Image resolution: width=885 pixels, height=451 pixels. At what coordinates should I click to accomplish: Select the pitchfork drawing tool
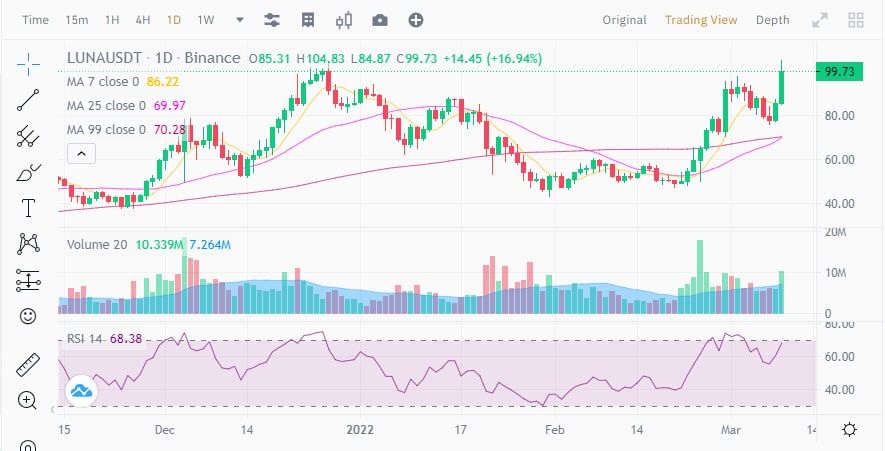(28, 136)
